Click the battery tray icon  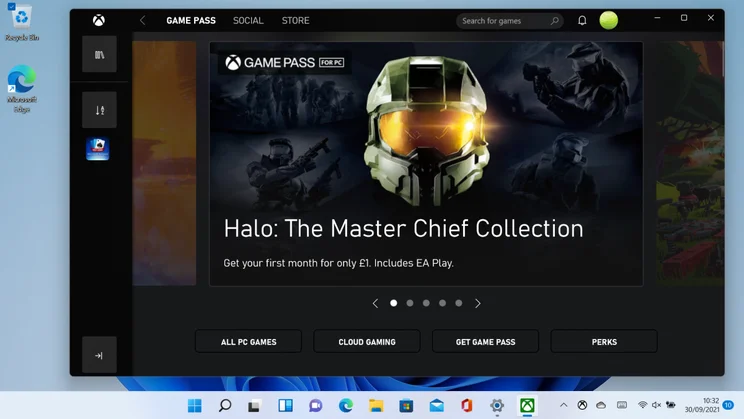coord(670,405)
